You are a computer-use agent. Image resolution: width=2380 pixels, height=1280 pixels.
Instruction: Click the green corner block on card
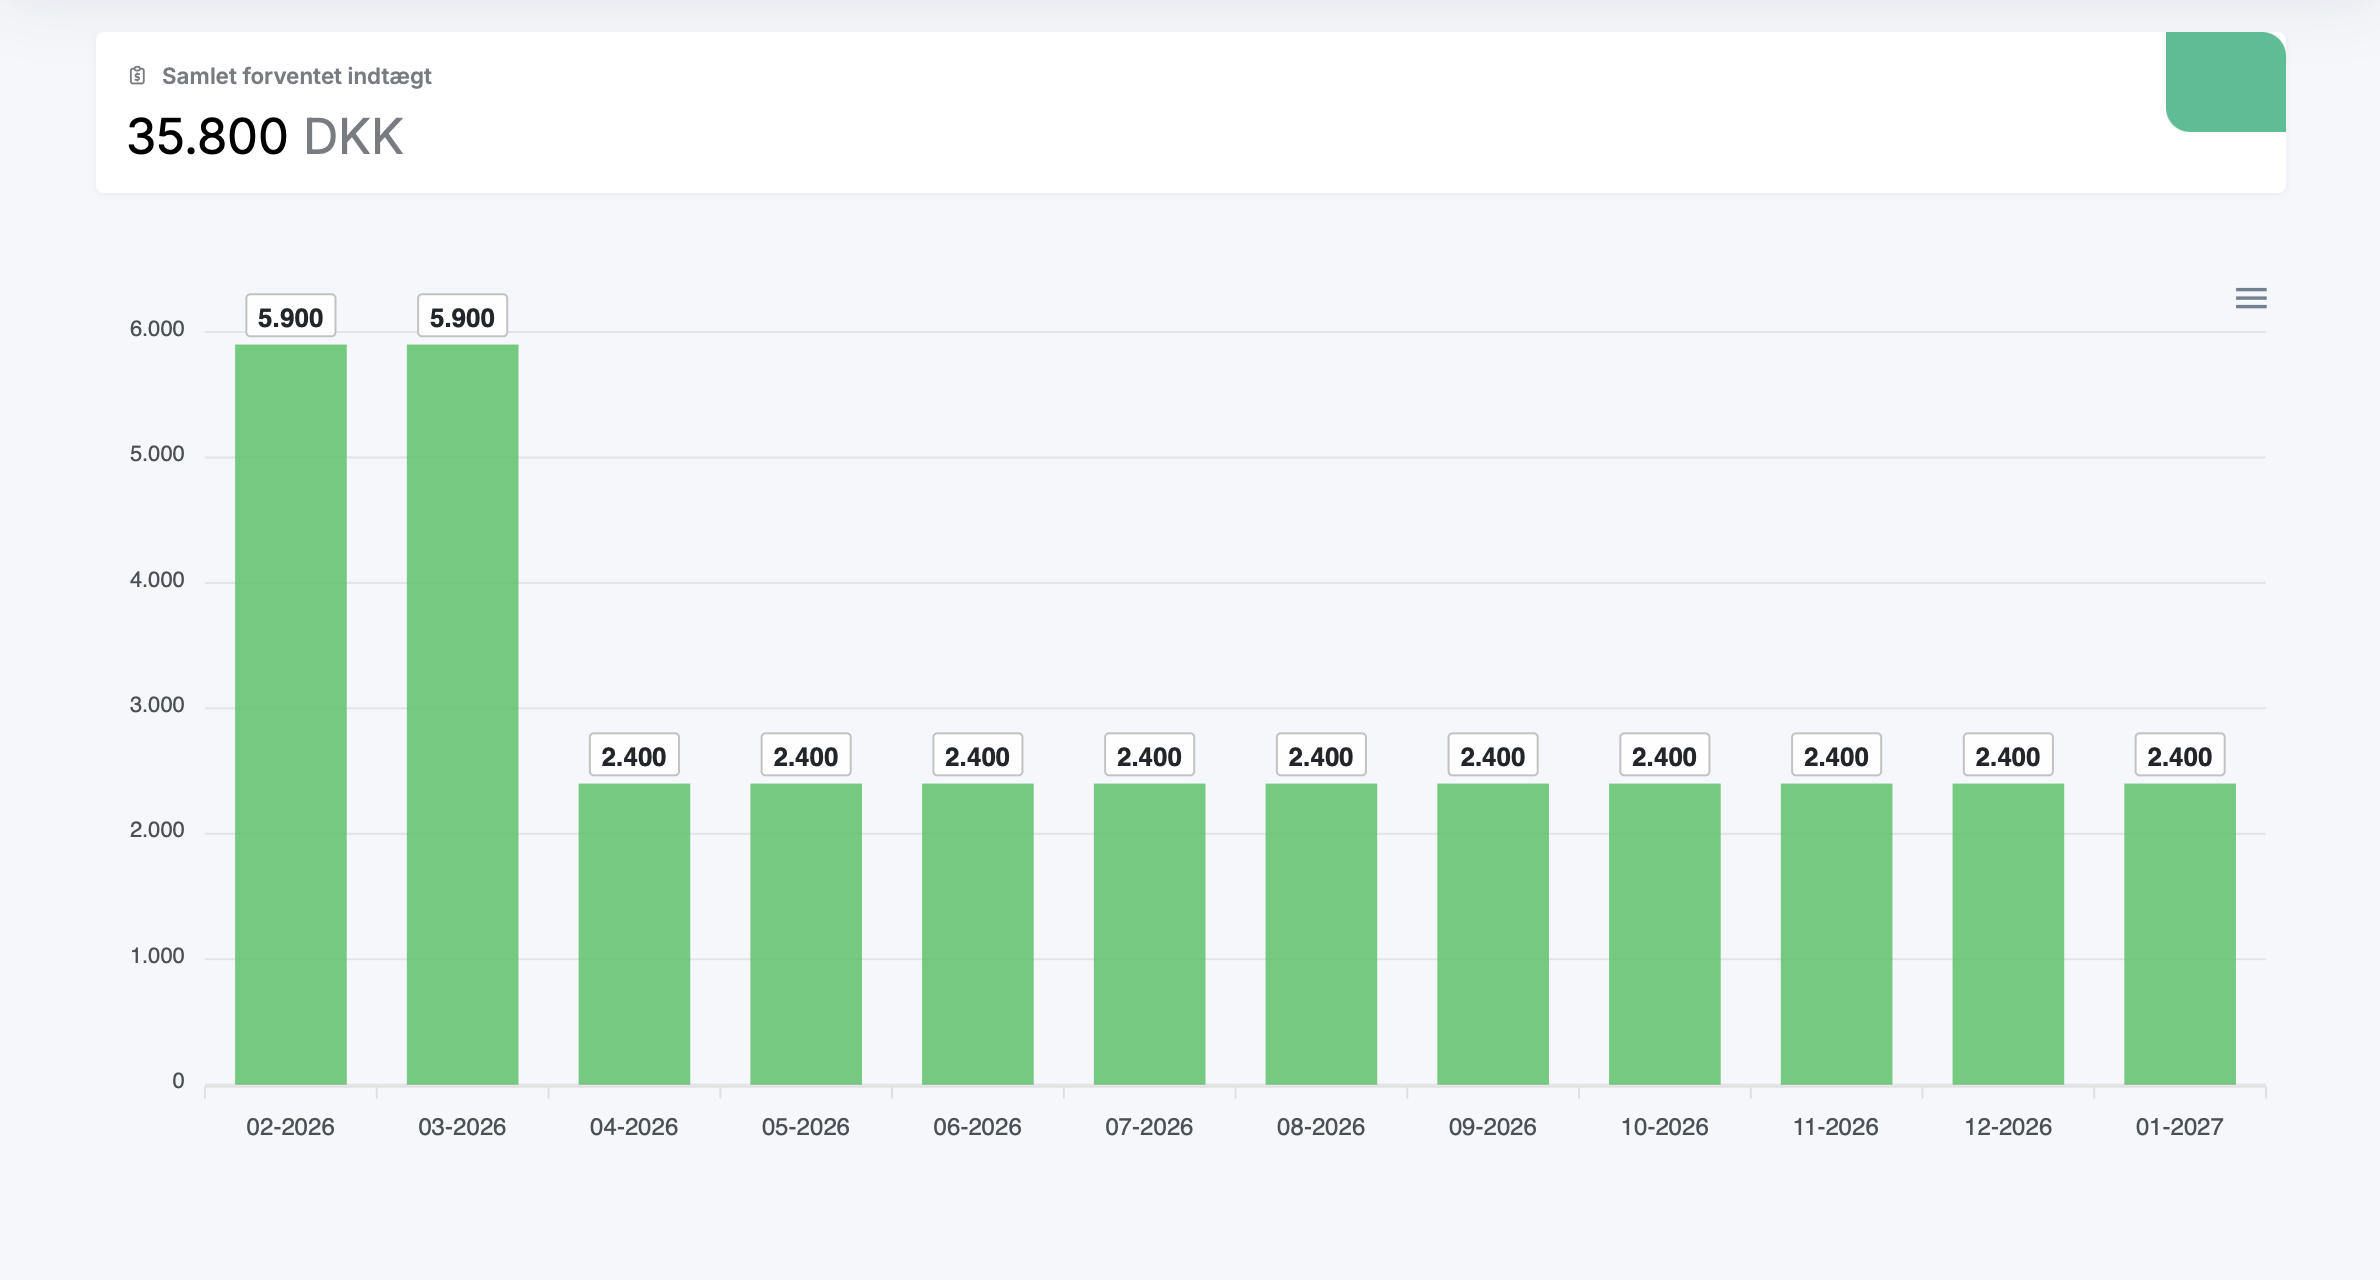pyautogui.click(x=2224, y=82)
